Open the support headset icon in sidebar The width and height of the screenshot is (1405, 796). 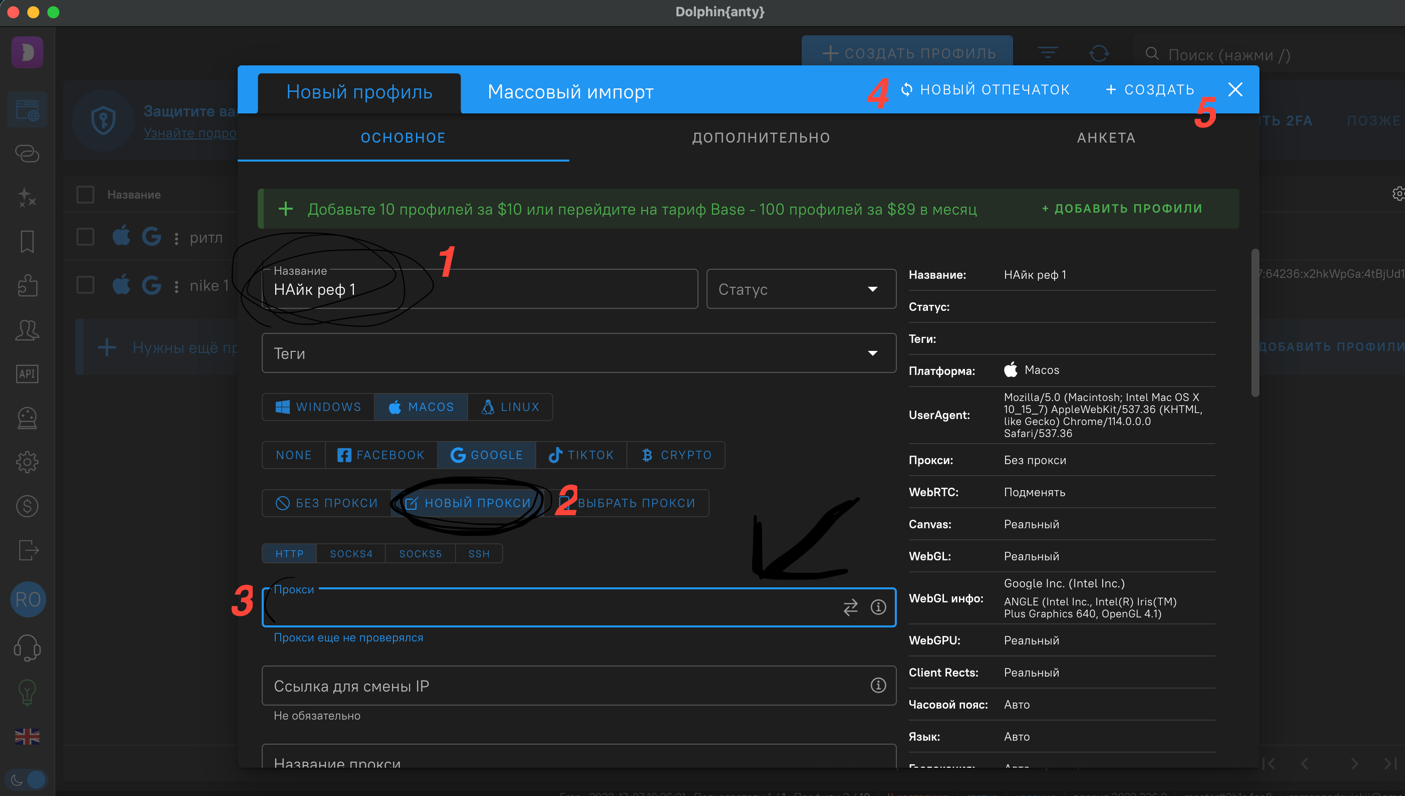(27, 648)
